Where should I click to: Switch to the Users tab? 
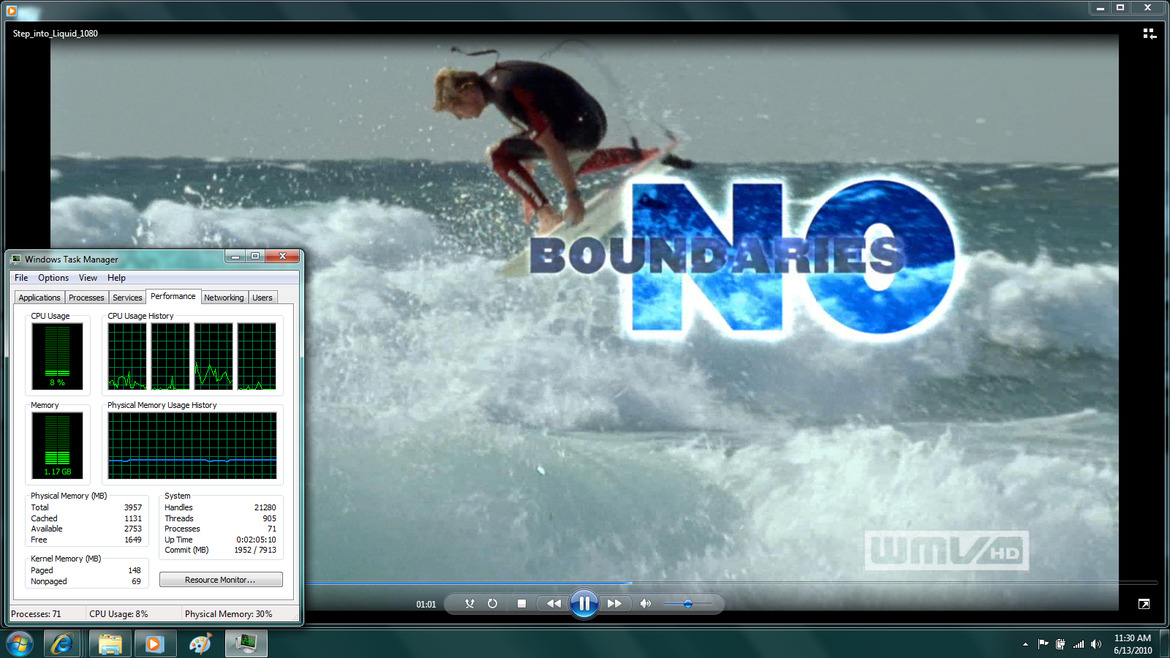tap(262, 298)
